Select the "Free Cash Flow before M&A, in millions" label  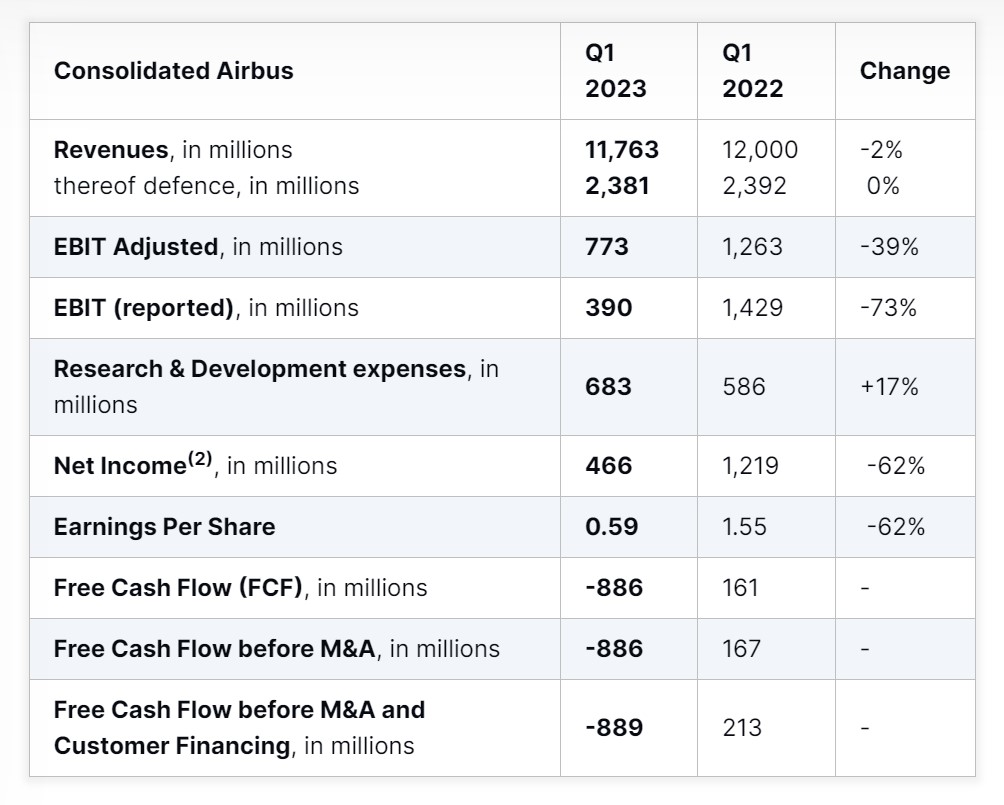[277, 649]
